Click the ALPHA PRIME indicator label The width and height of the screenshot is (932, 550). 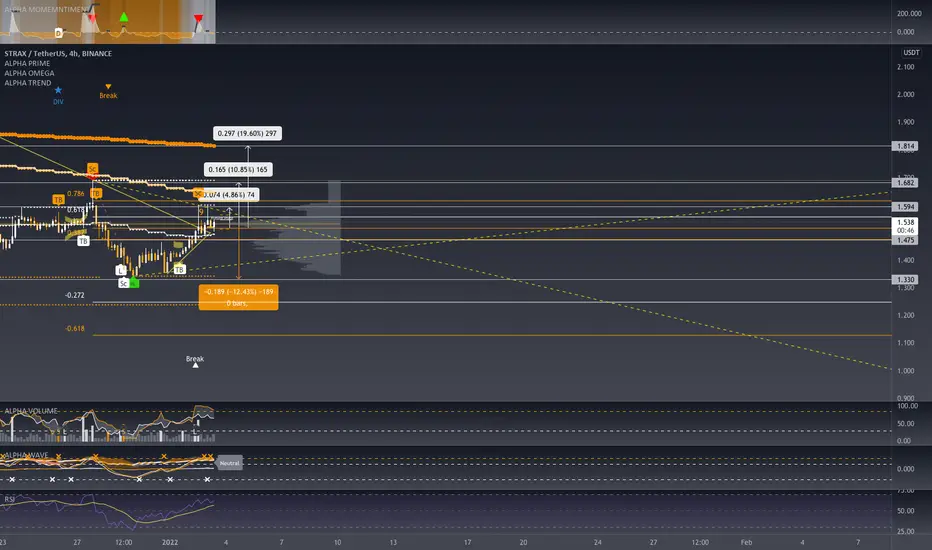(27, 63)
